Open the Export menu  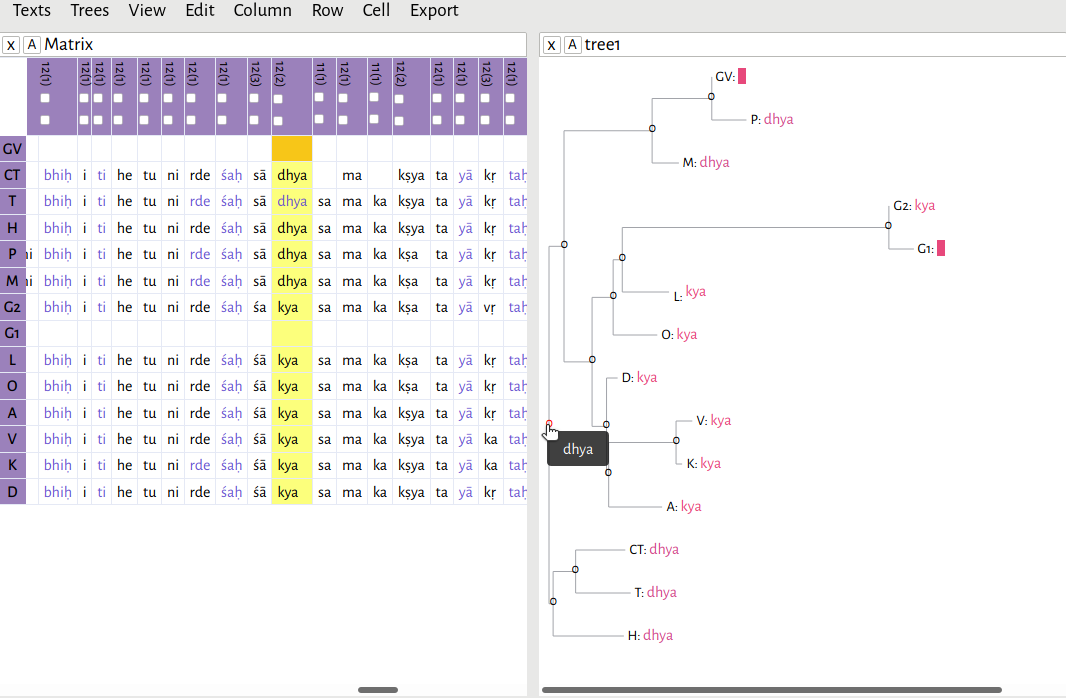pyautogui.click(x=433, y=11)
